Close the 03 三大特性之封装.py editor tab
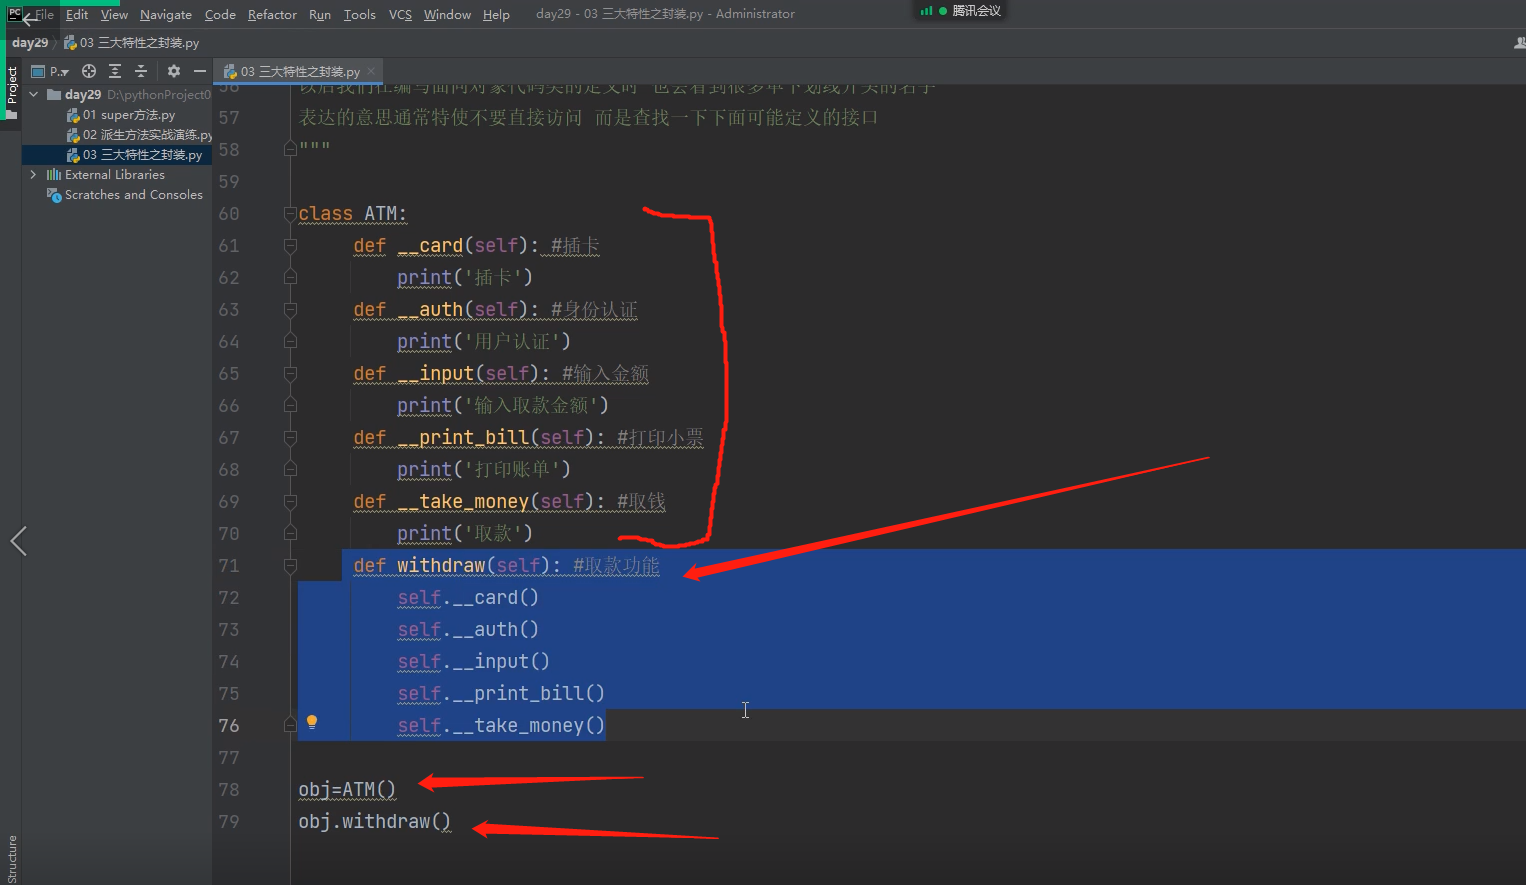Image resolution: width=1526 pixels, height=885 pixels. [x=371, y=71]
